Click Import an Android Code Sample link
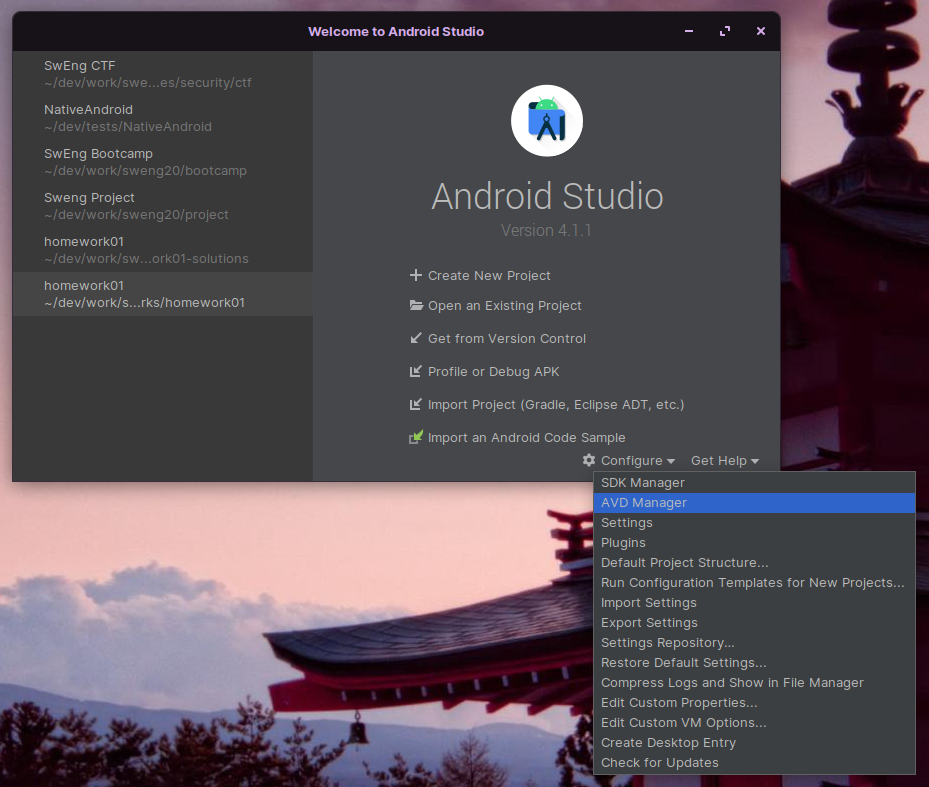 526,437
